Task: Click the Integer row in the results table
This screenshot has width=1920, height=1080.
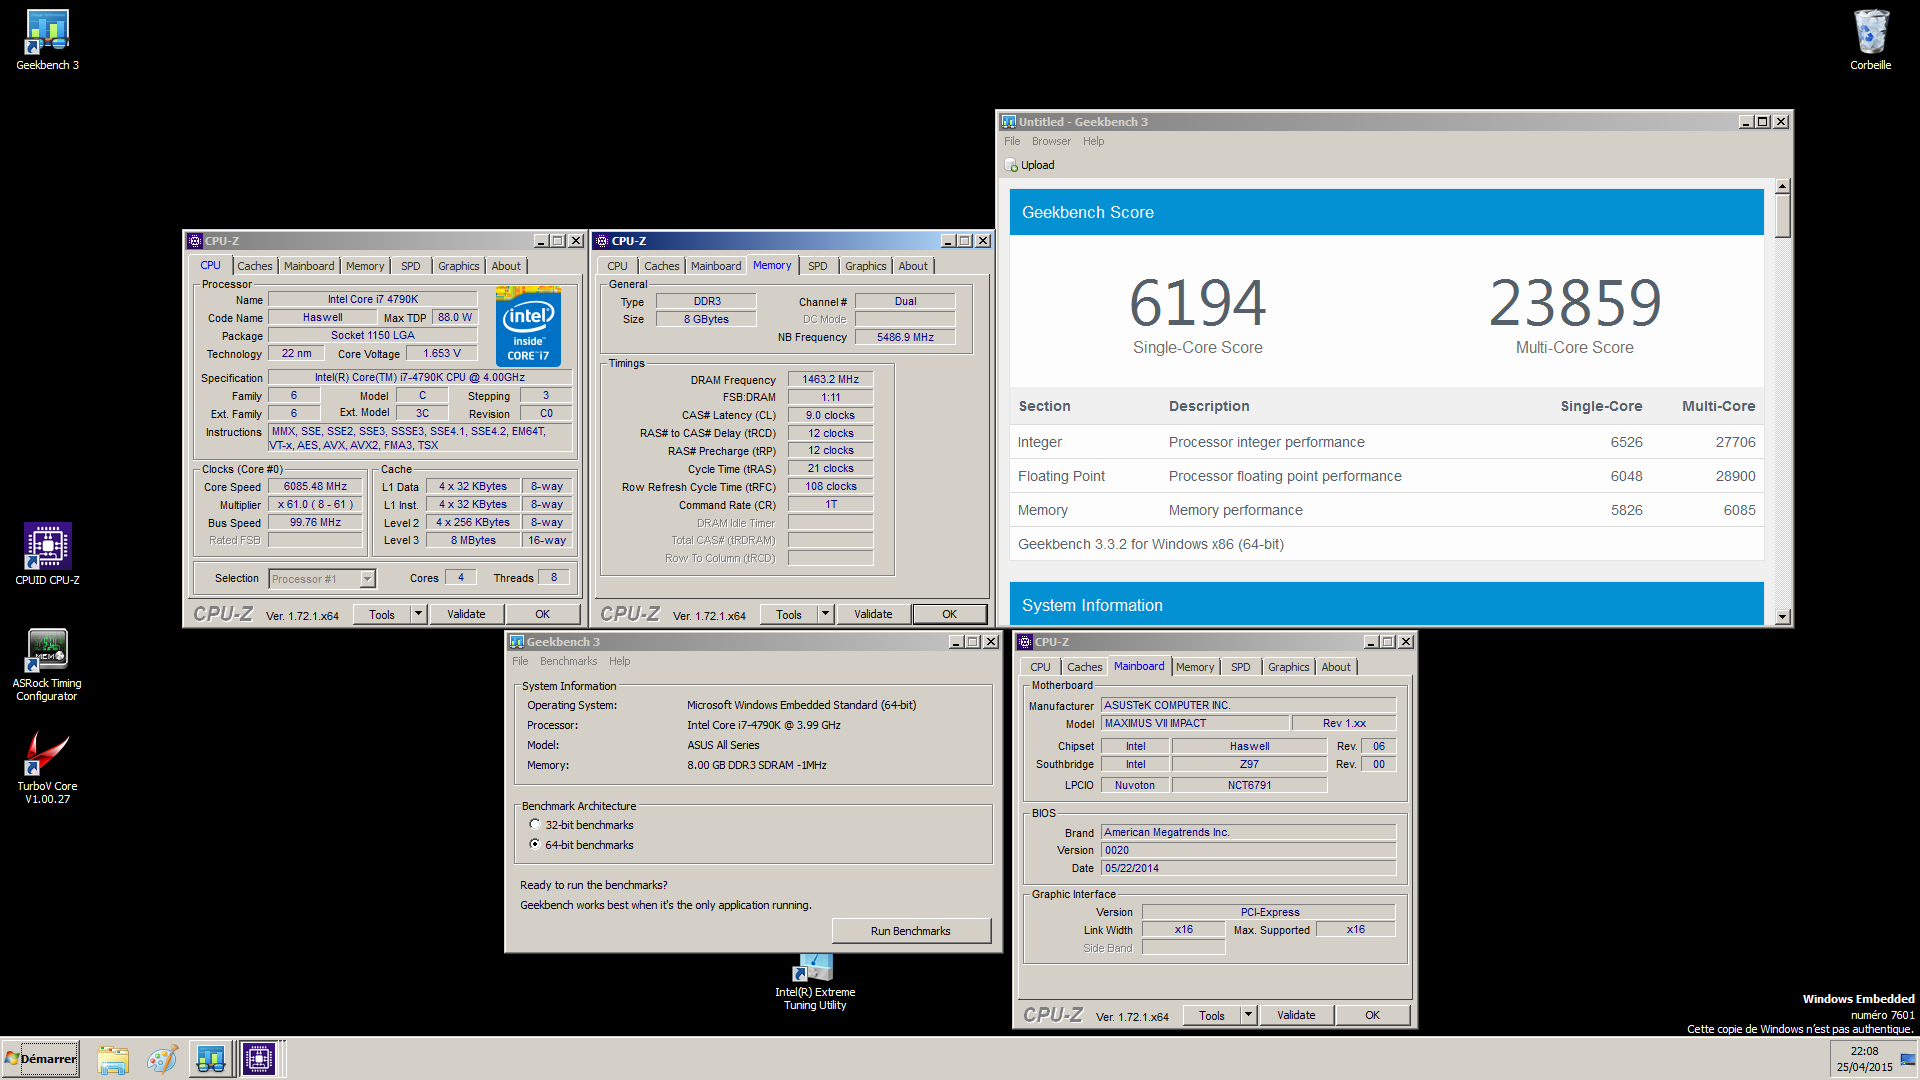Action: pos(1387,442)
